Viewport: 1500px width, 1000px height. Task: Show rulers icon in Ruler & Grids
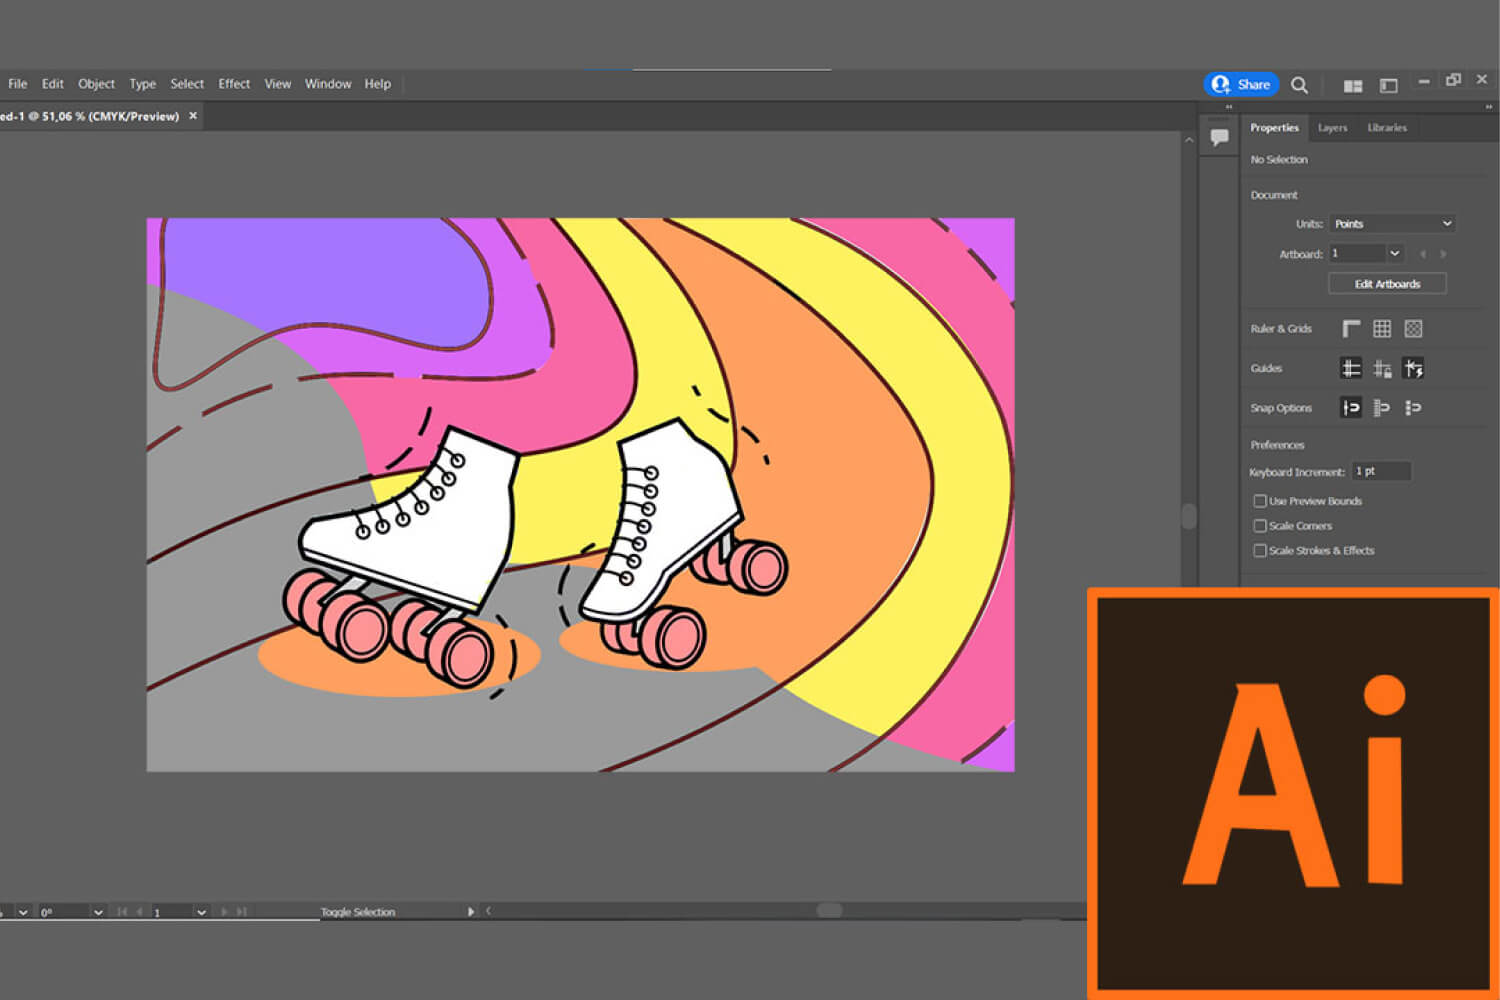pos(1351,328)
